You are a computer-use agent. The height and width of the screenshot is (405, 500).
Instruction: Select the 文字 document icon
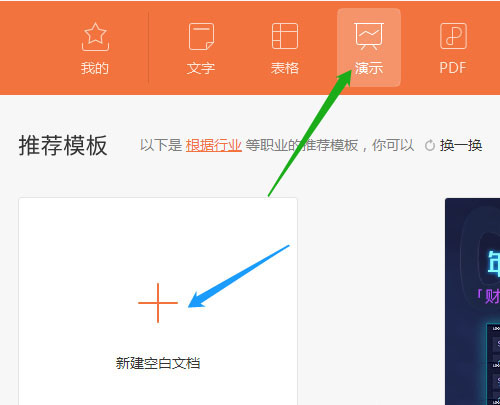[201, 36]
